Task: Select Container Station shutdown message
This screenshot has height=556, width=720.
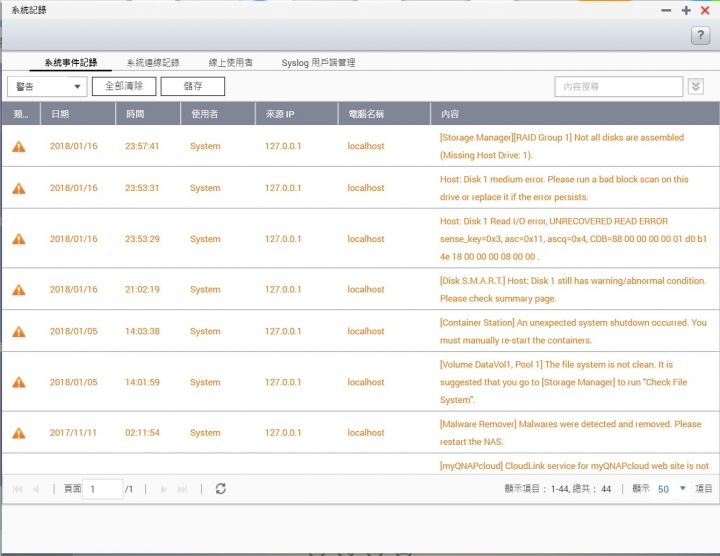Action: pyautogui.click(x=573, y=331)
